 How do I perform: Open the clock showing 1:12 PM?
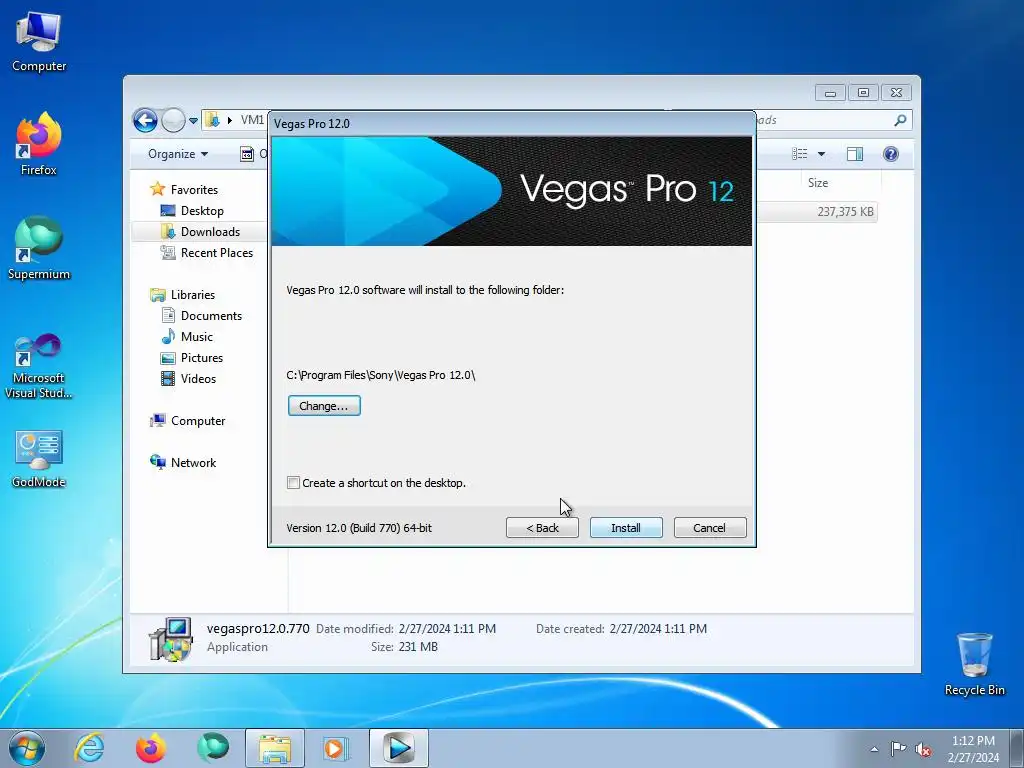click(x=973, y=749)
